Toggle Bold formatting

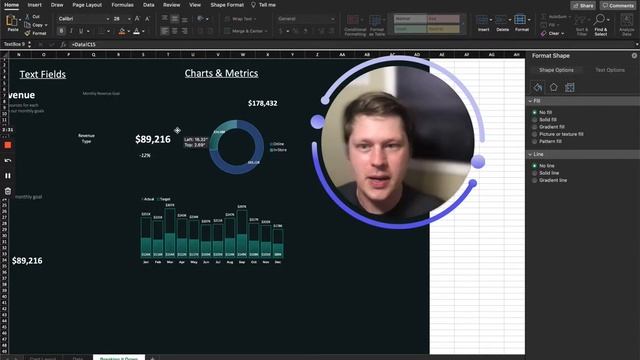pyautogui.click(x=61, y=31)
